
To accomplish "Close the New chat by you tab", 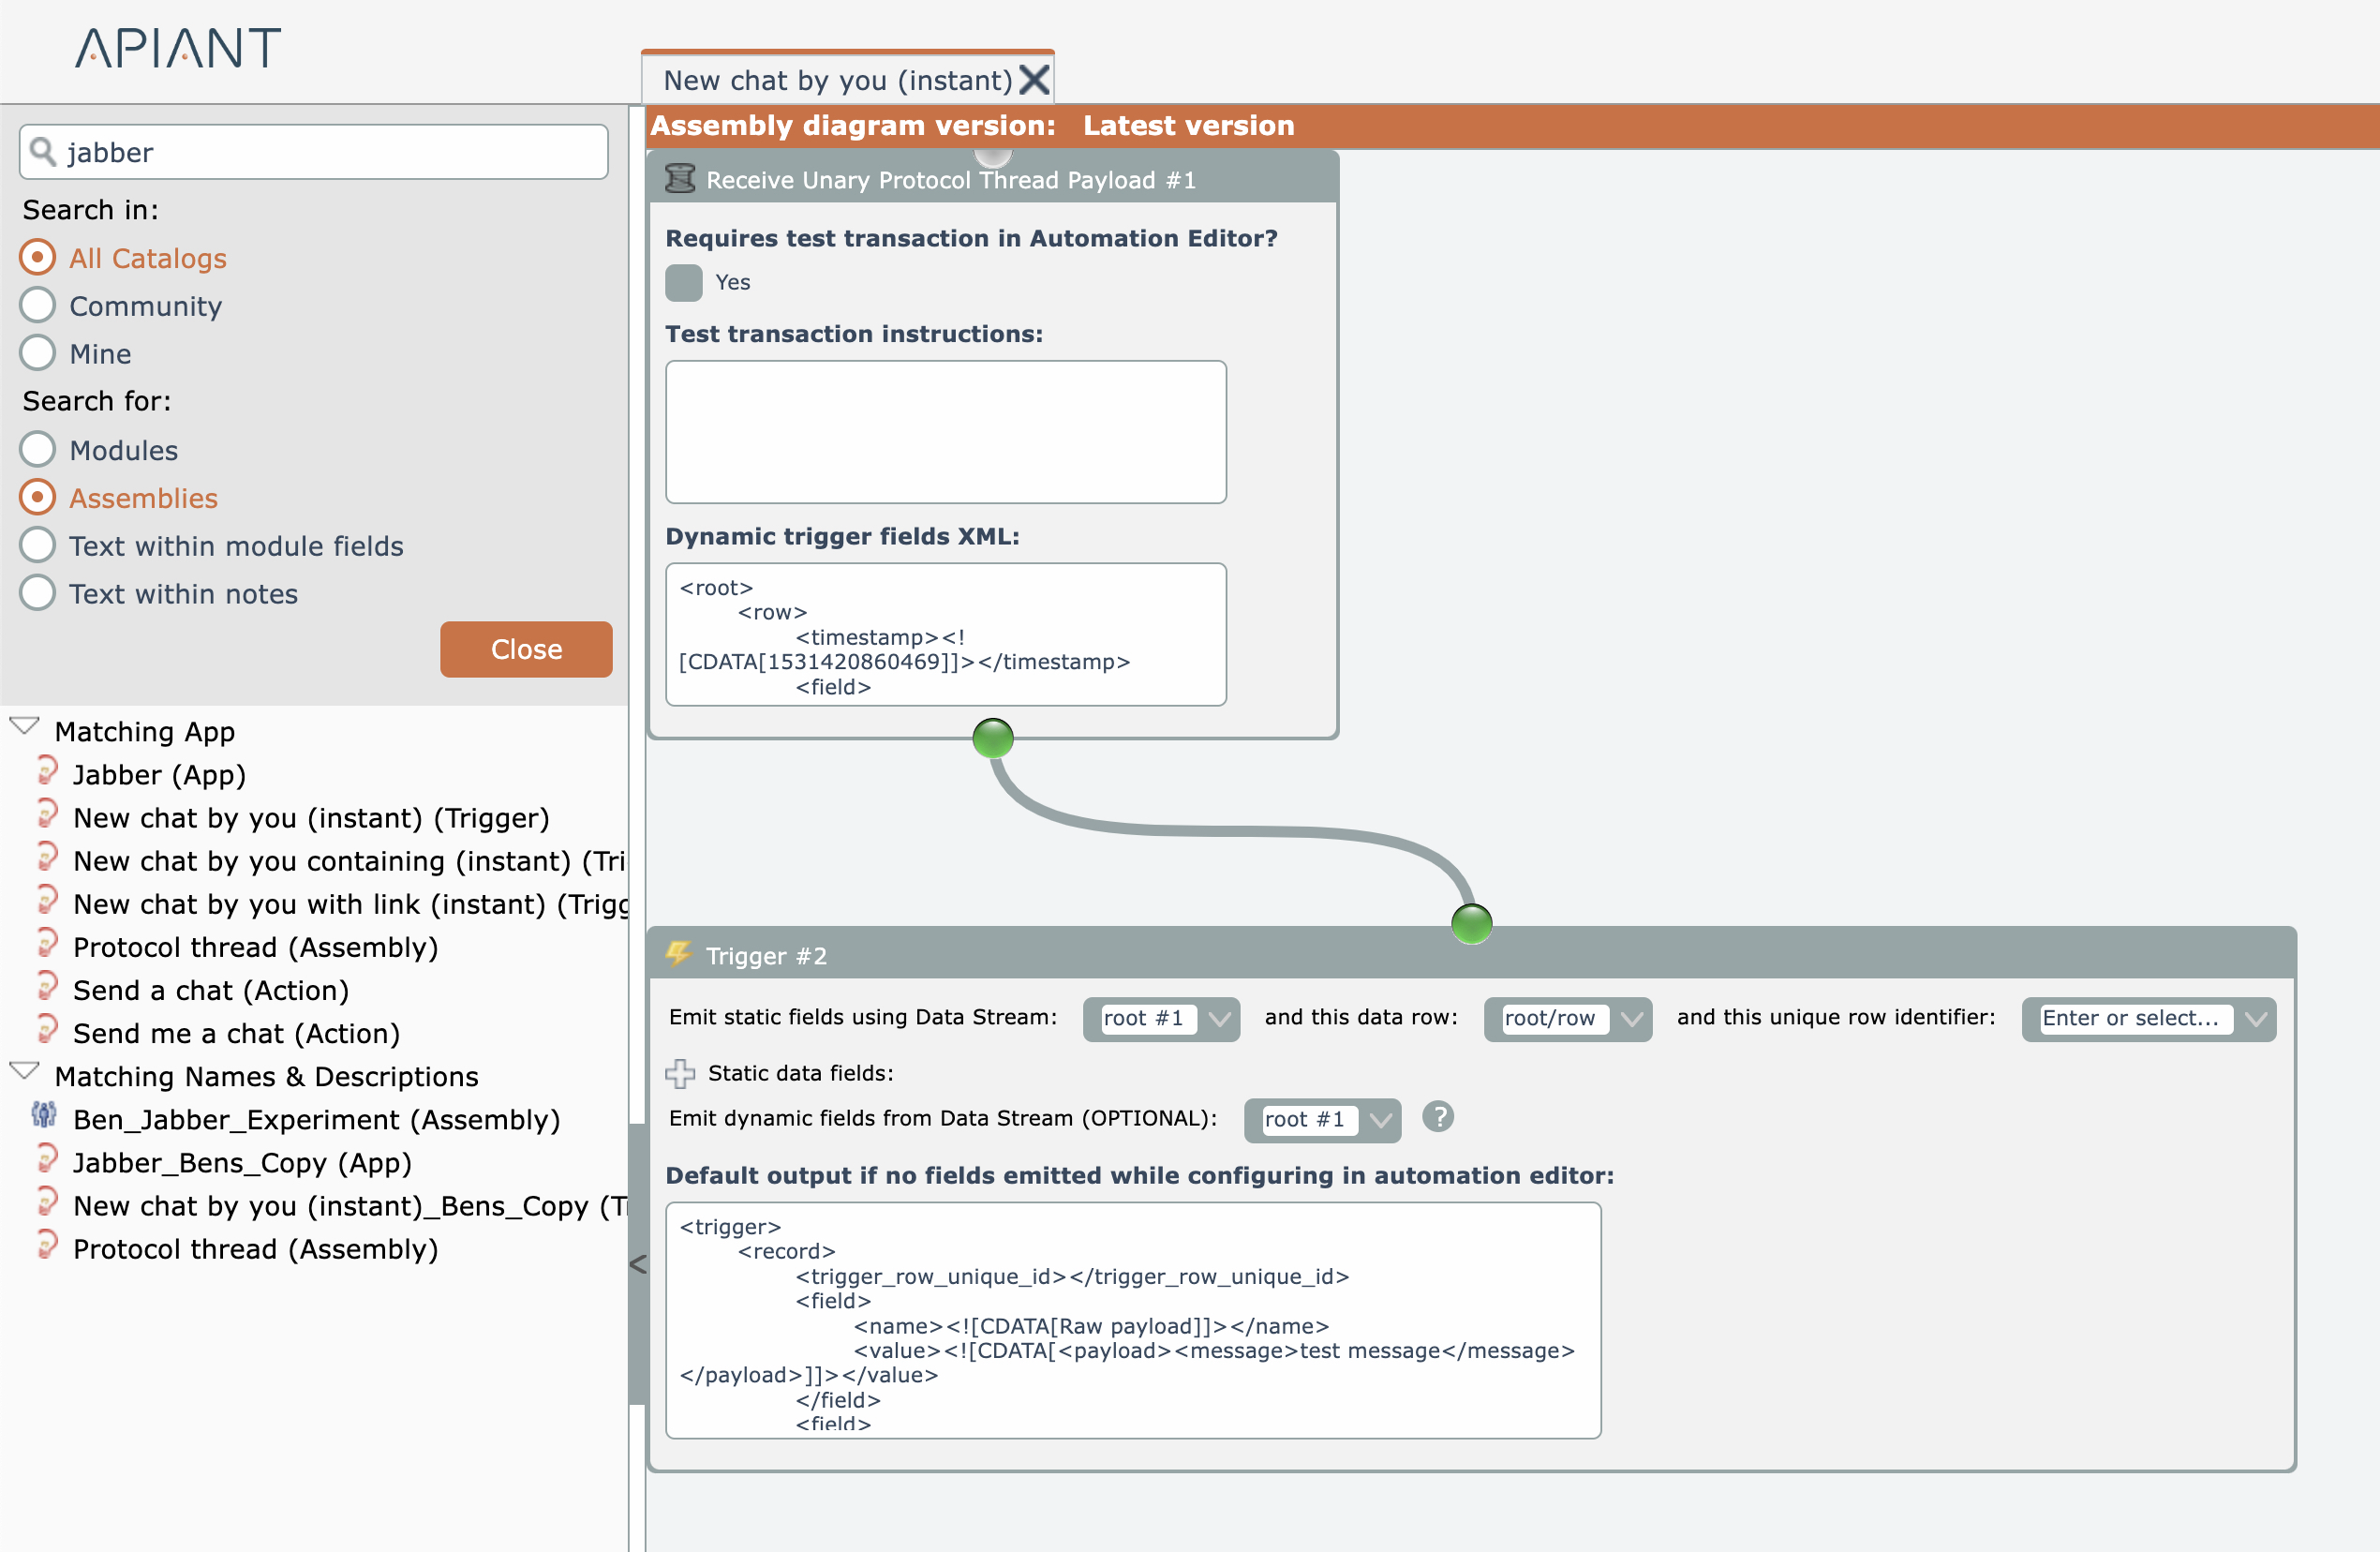I will 1034,80.
